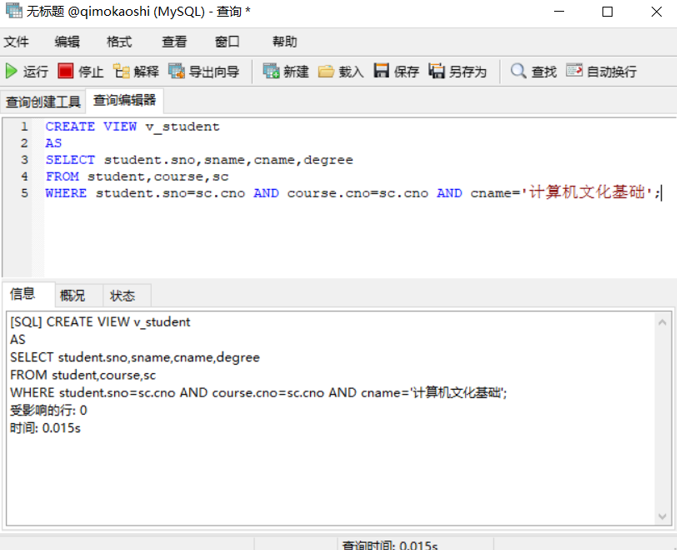Show the 信息 results tab
The width and height of the screenshot is (677, 550).
[x=28, y=294]
